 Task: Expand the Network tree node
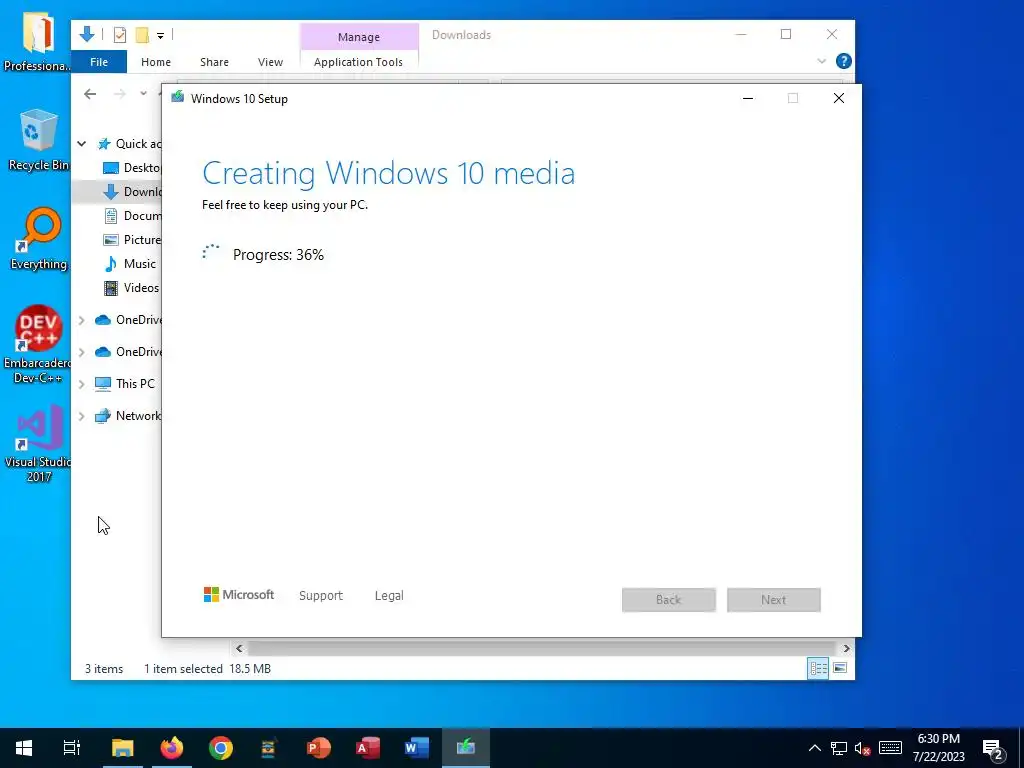(82, 416)
